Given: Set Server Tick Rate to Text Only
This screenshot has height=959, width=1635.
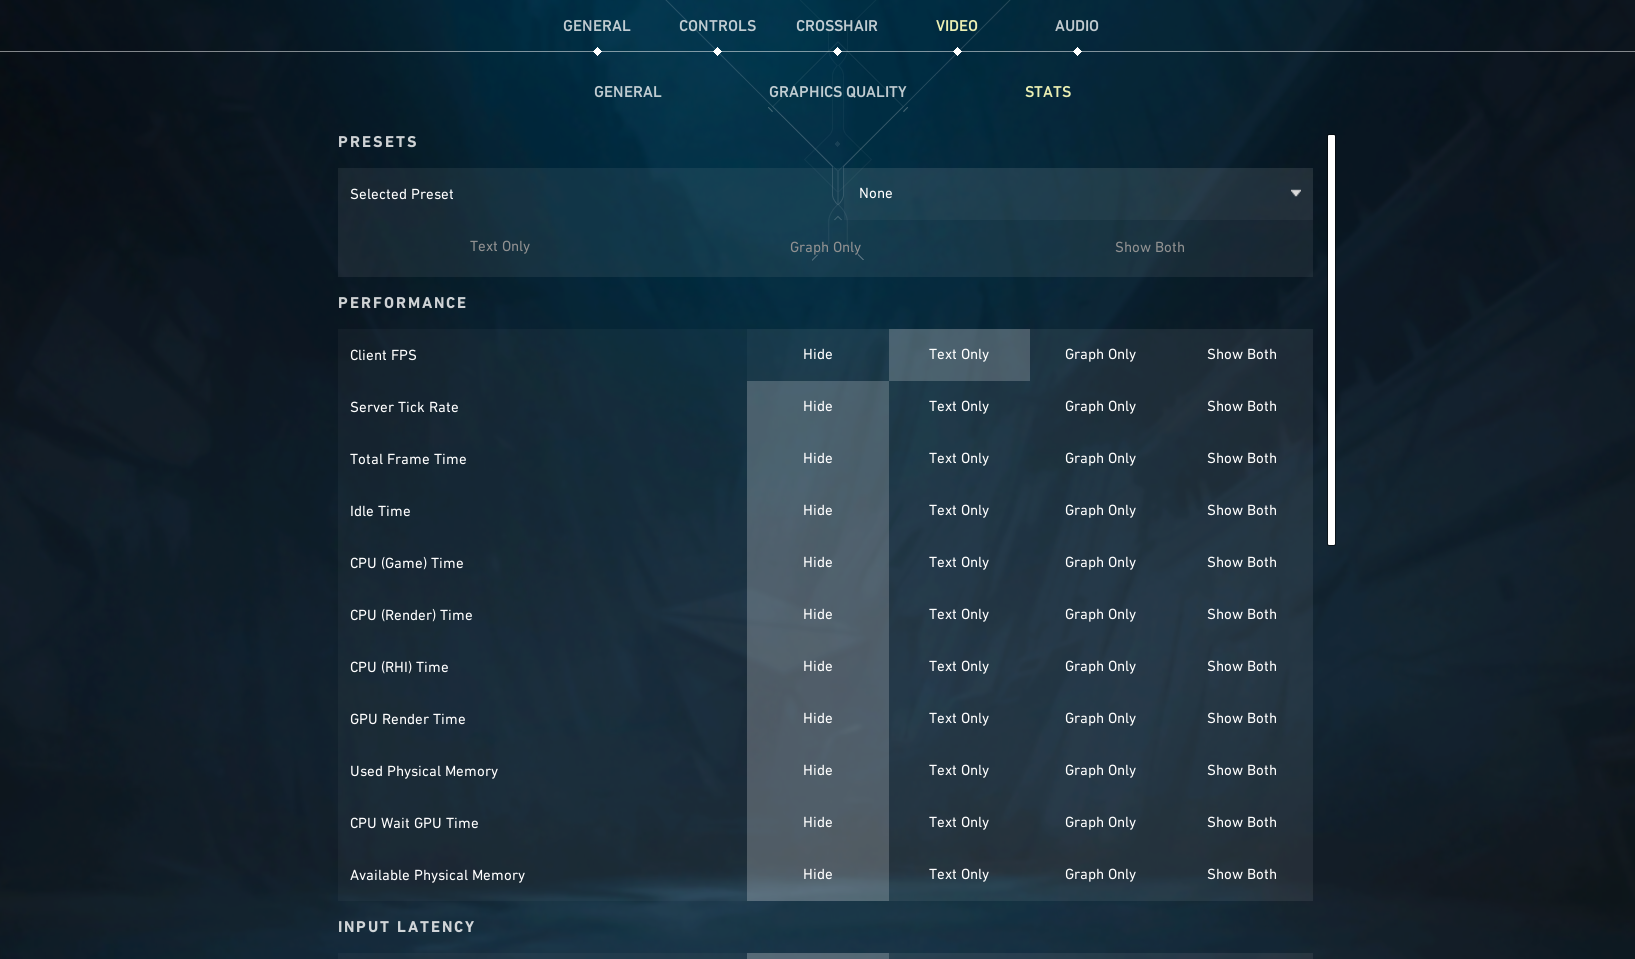Looking at the screenshot, I should 959,407.
